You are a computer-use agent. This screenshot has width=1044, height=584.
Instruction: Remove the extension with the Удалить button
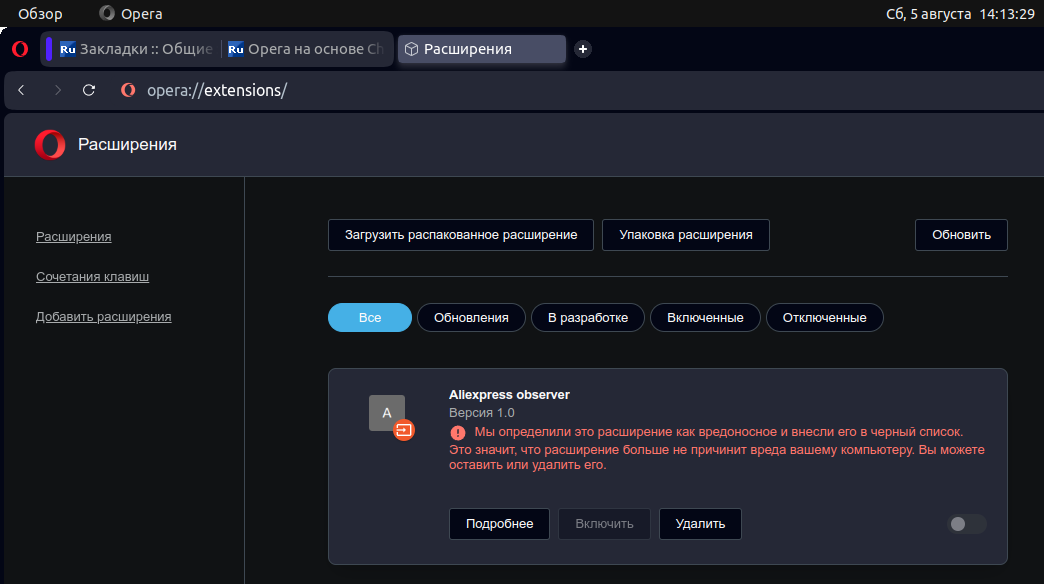click(x=700, y=524)
